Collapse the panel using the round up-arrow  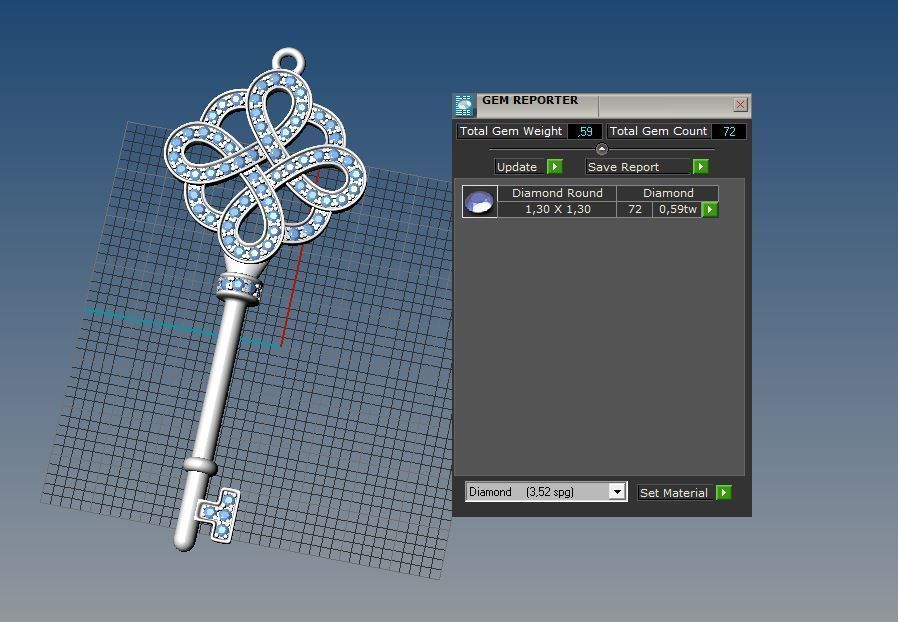601,149
